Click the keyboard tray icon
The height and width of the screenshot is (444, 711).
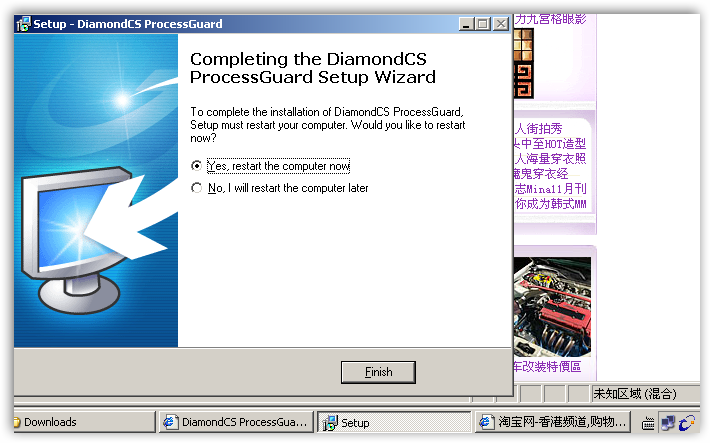(x=648, y=424)
